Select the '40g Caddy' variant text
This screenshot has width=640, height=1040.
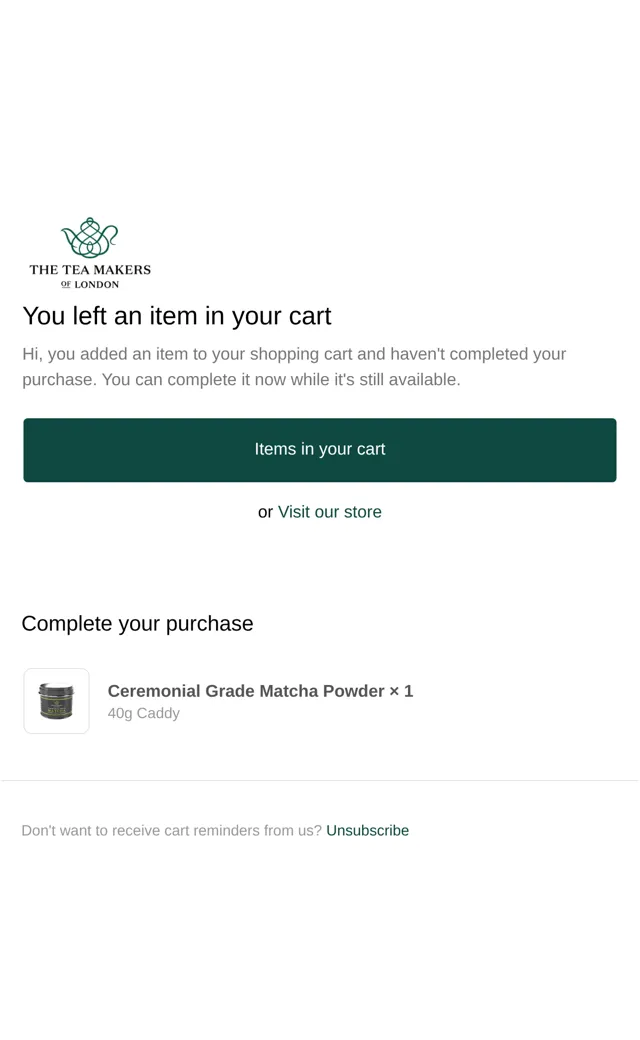[x=144, y=714]
